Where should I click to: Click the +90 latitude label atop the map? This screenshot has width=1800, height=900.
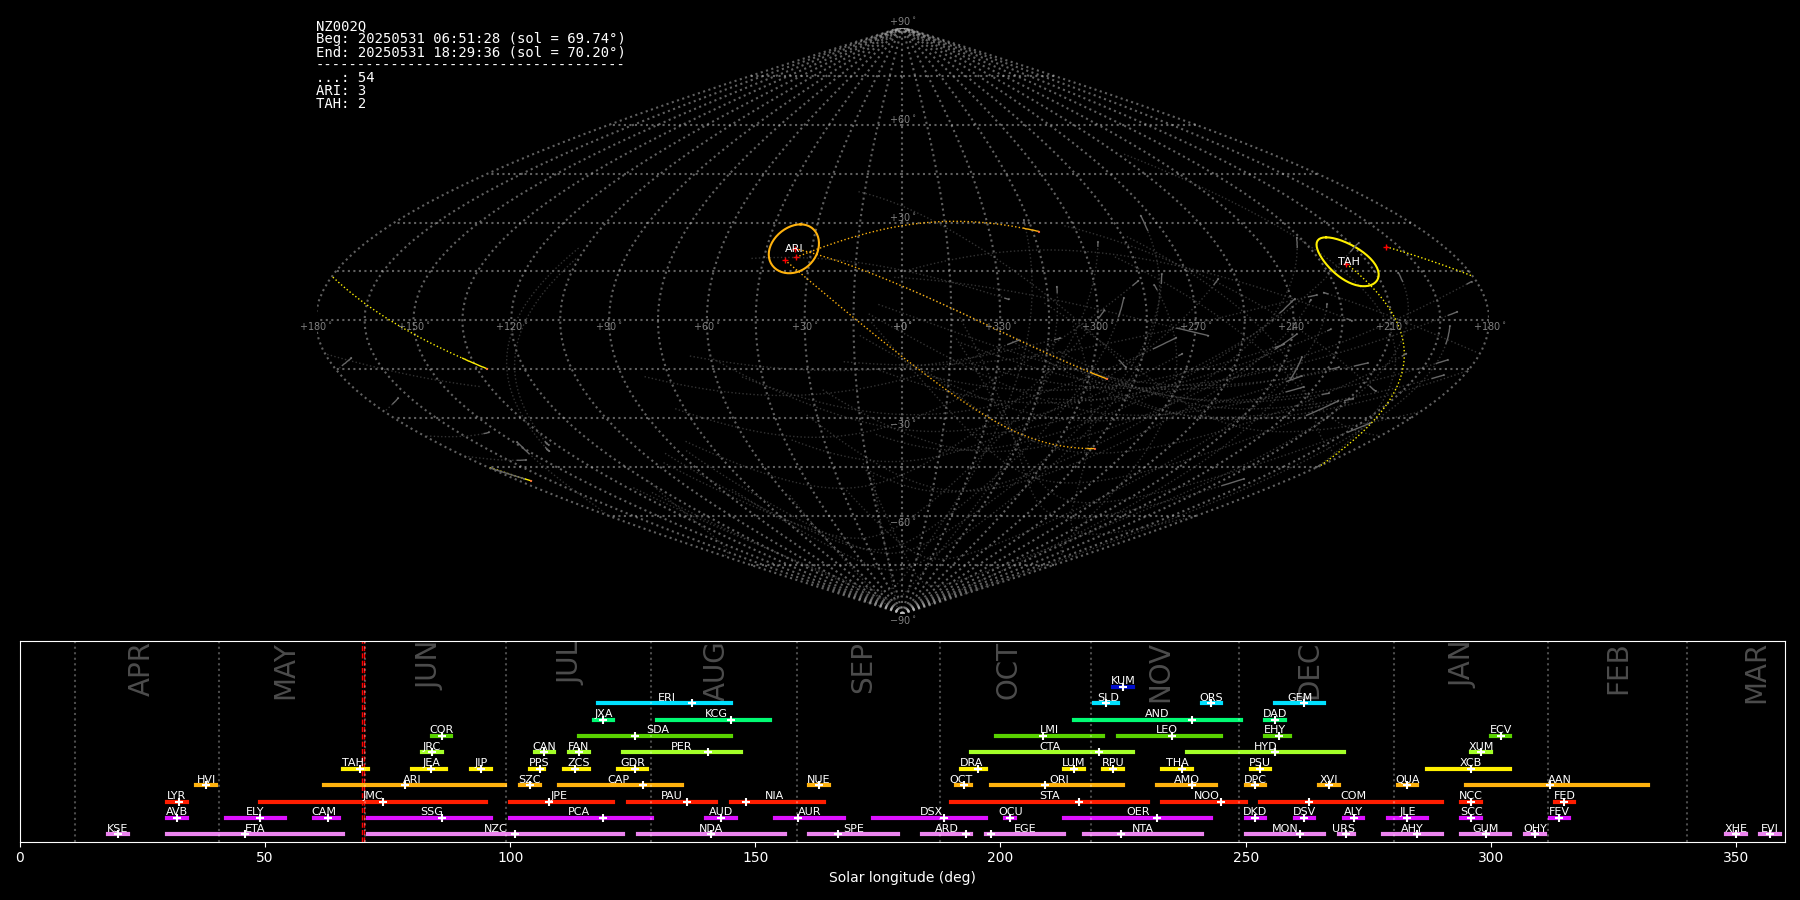[902, 22]
